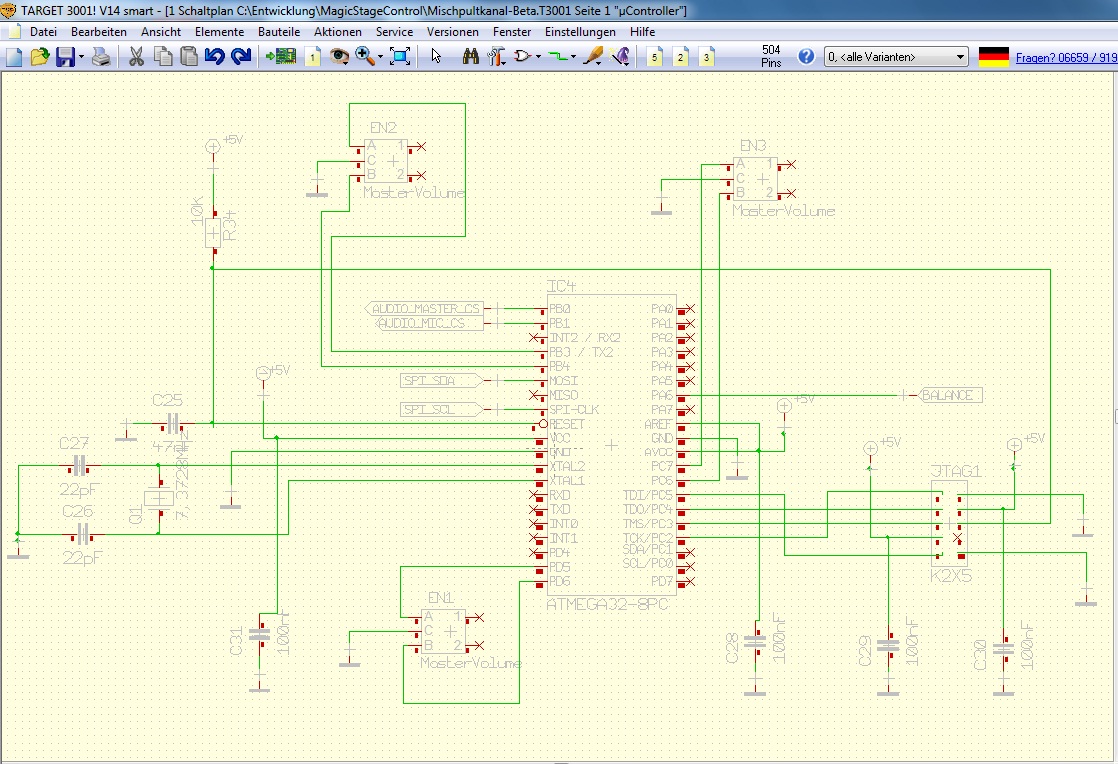Select the BALANCE signal label
The width and height of the screenshot is (1118, 764).
coord(948,395)
